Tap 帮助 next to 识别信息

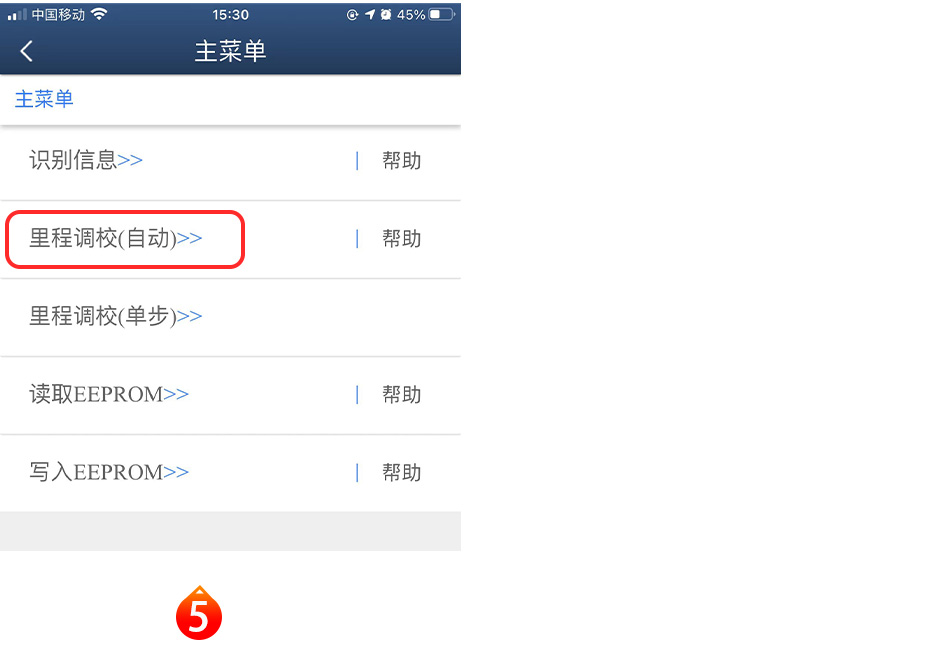[x=402, y=161]
